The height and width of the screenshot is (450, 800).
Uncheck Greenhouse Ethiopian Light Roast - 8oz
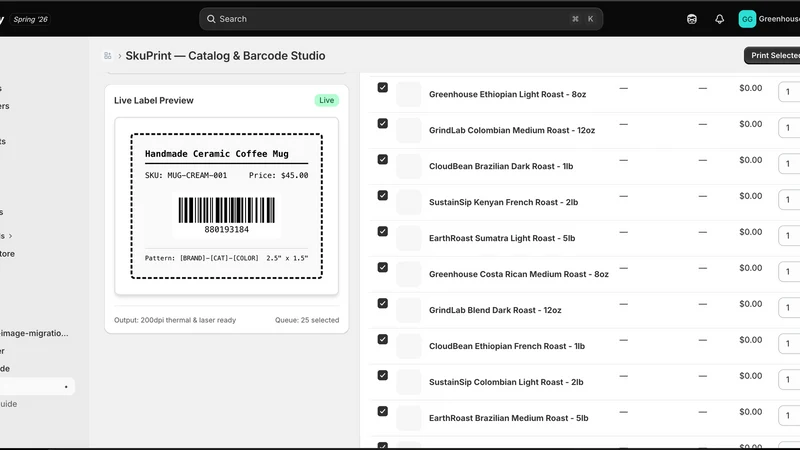point(383,88)
